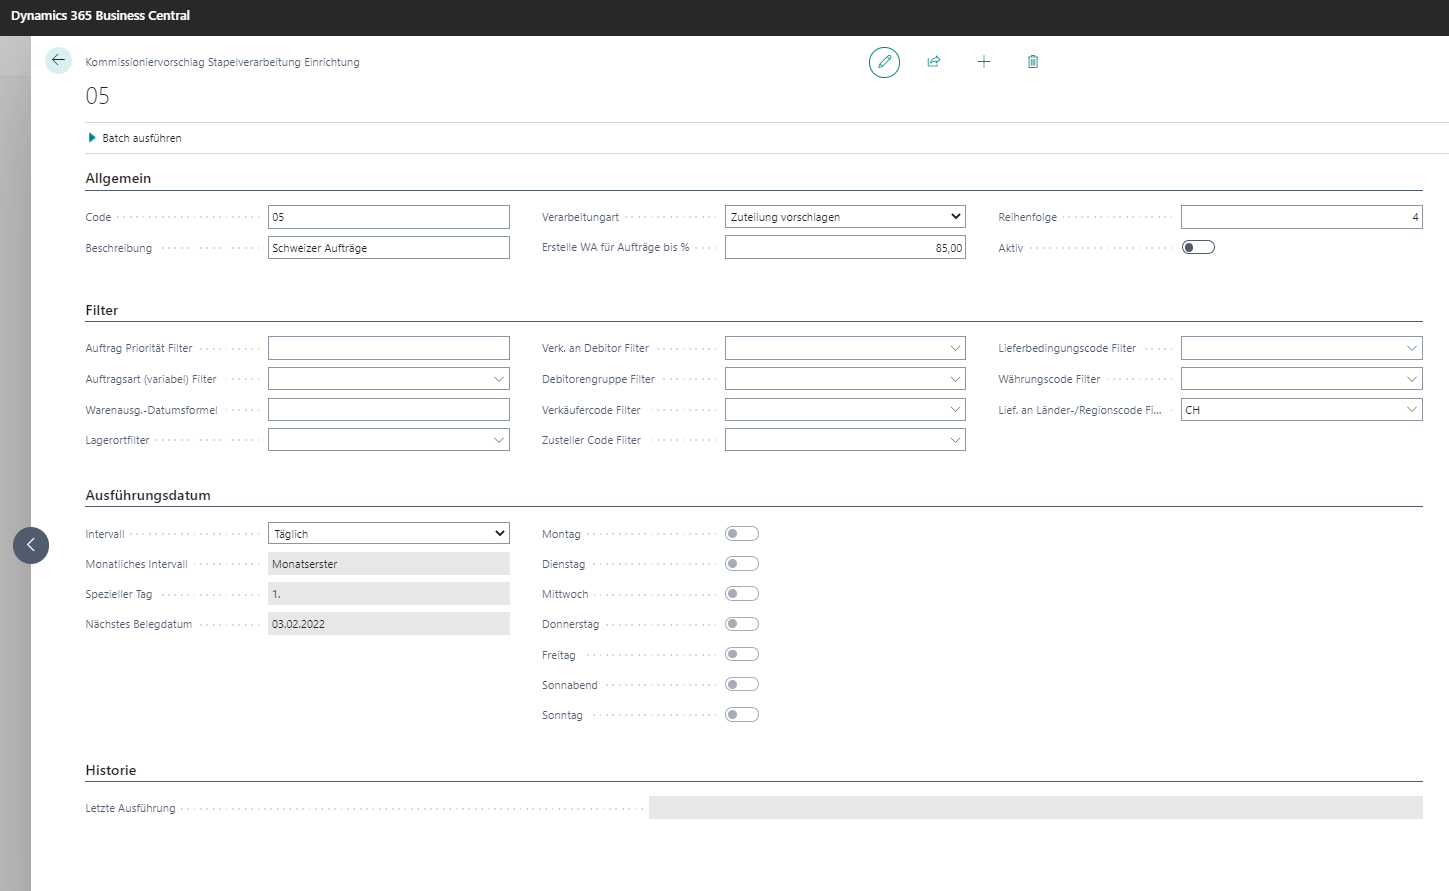This screenshot has width=1449, height=891.
Task: Click the back arrow icon
Action: pyautogui.click(x=58, y=61)
